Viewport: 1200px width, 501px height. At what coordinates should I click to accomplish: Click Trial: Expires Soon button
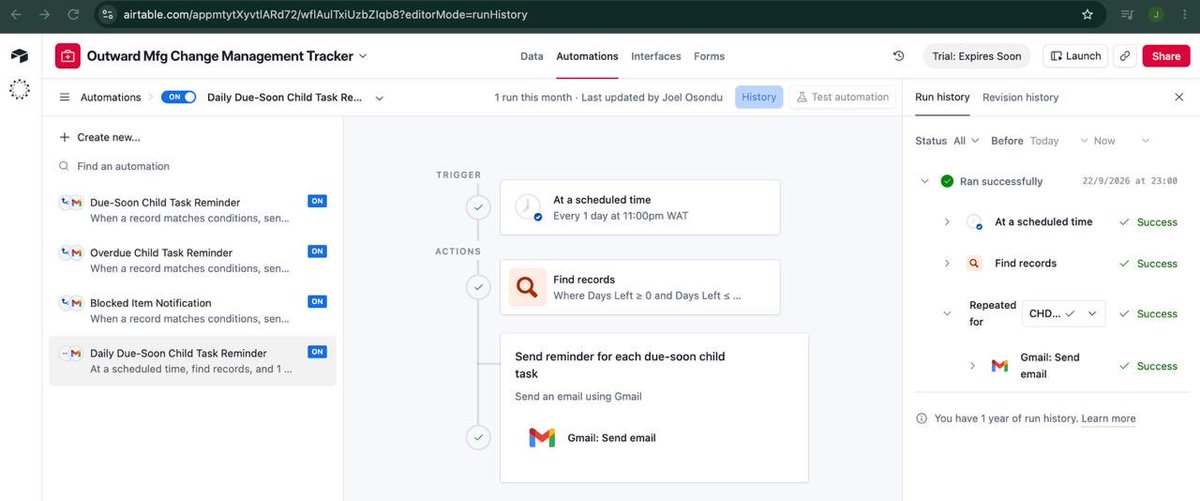point(976,56)
